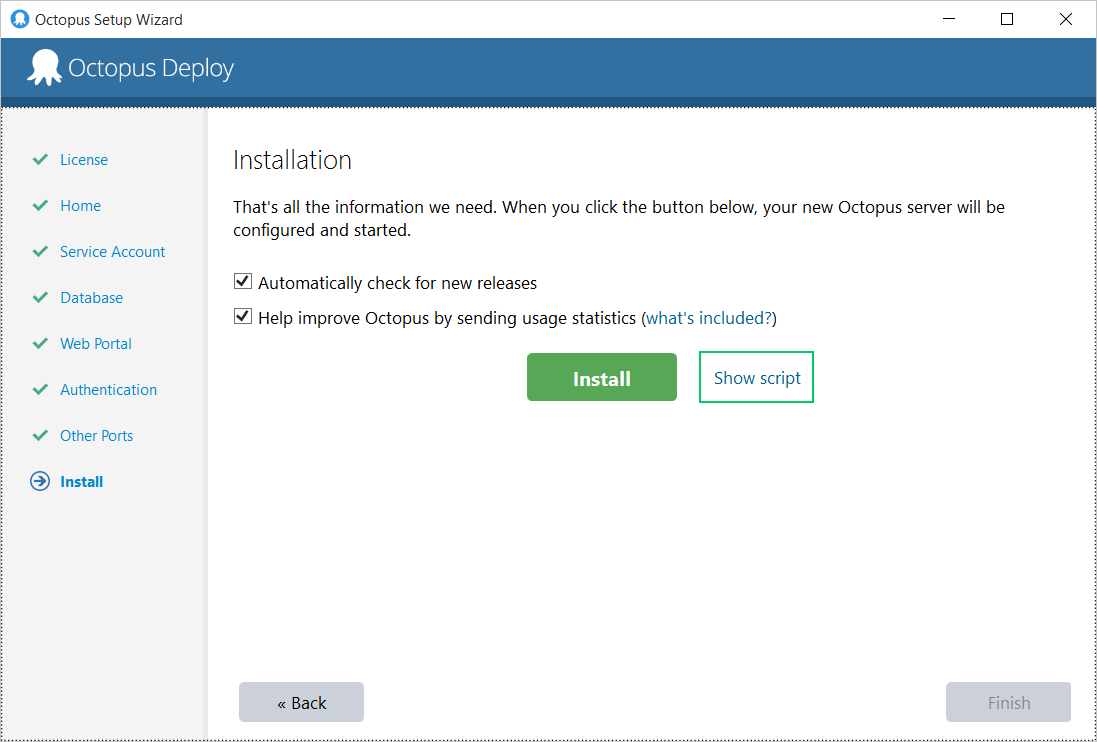Viewport: 1097px width, 742px height.
Task: Open the Home step in sidebar
Action: (80, 206)
